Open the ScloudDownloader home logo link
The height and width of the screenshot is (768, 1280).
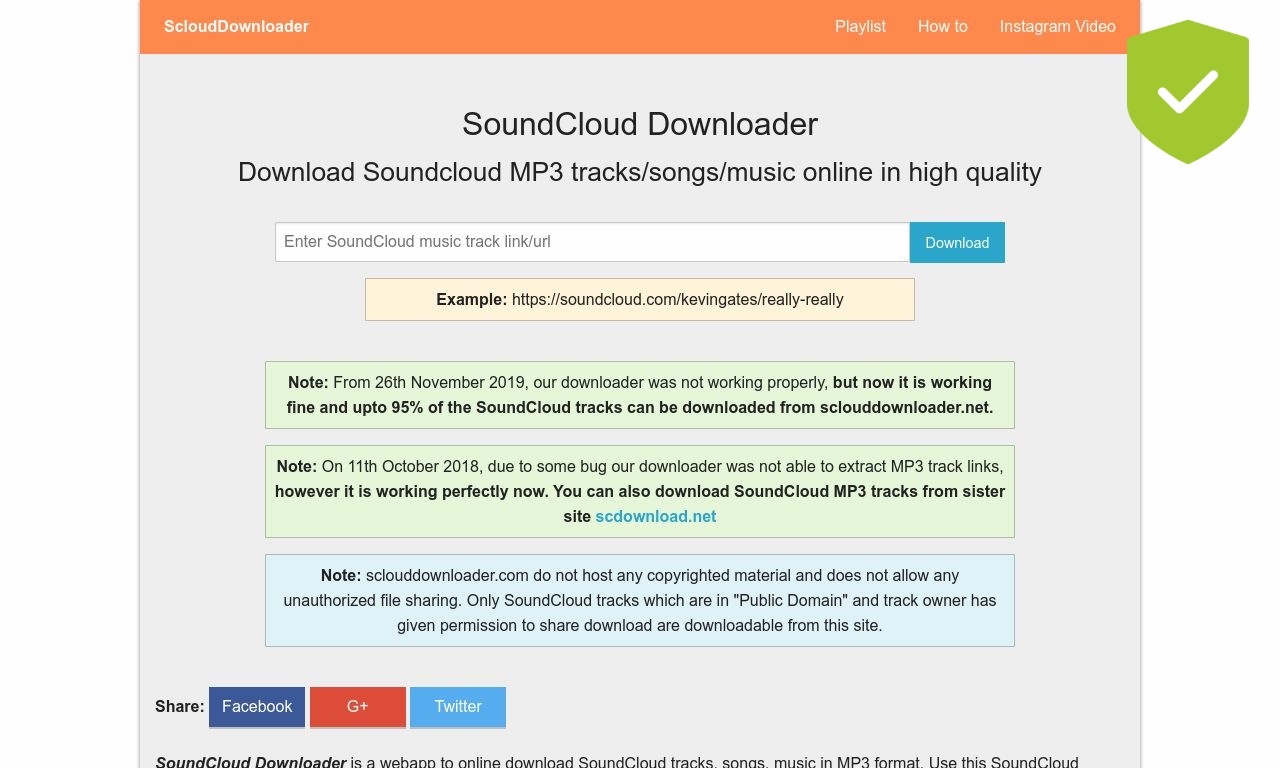point(236,27)
